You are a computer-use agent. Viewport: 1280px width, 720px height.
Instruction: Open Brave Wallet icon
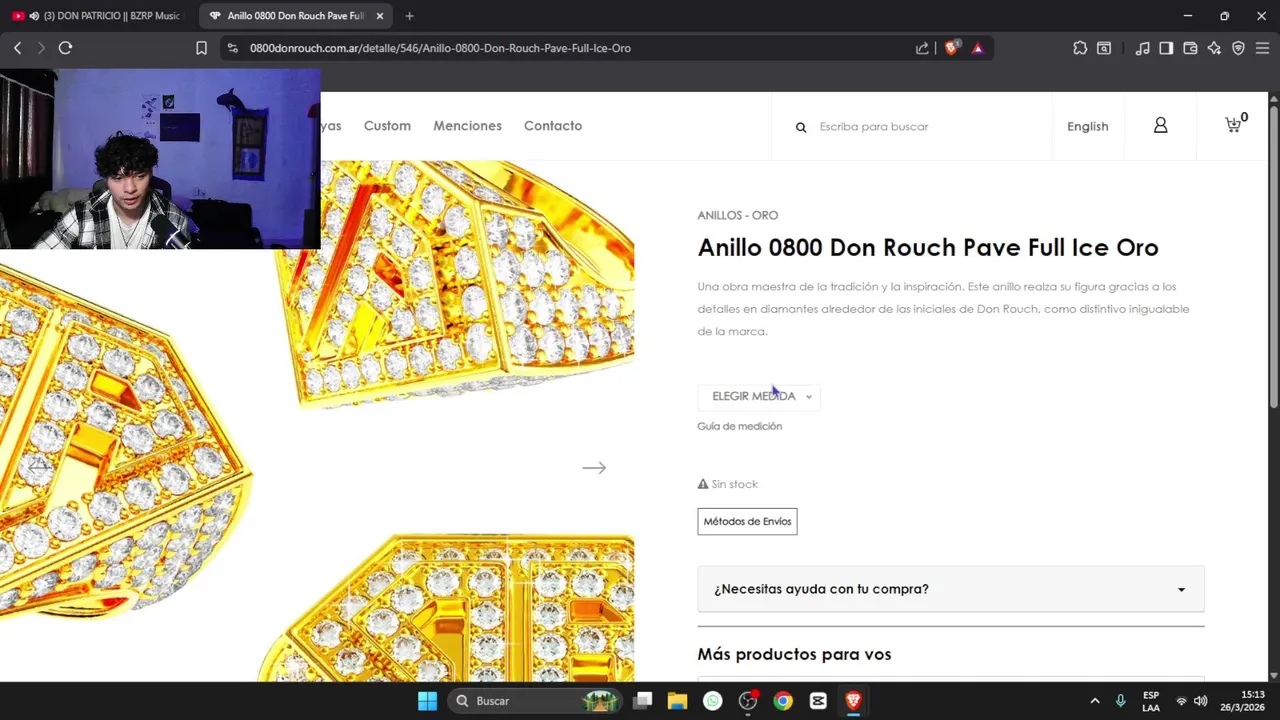[1190, 48]
